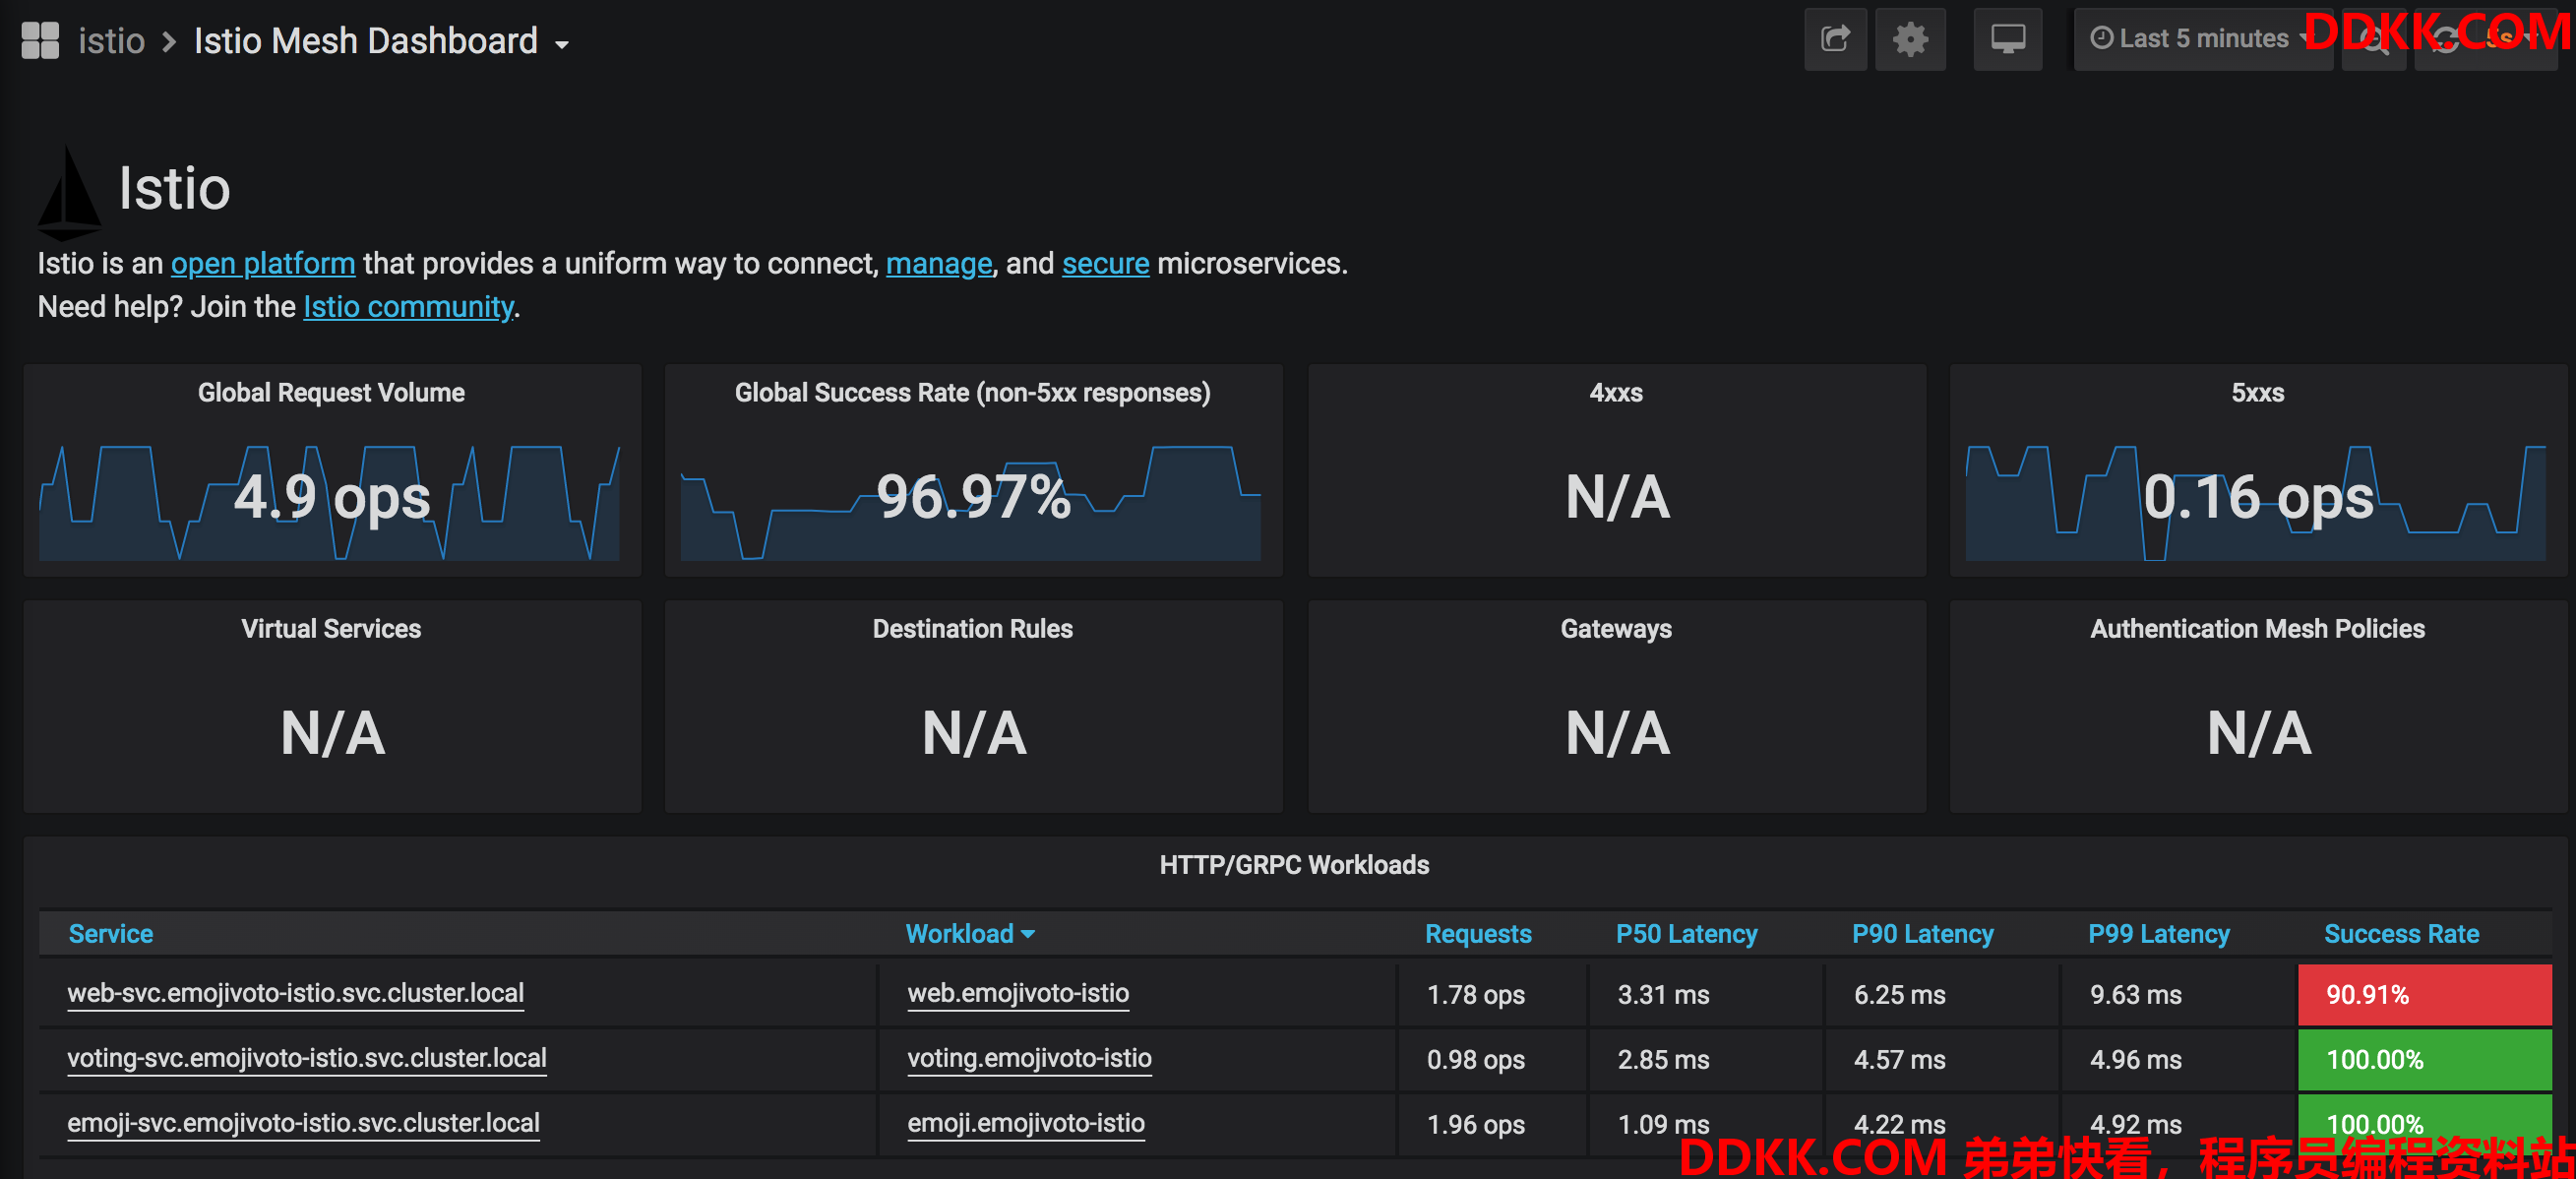Click the 4xxs panel title

(1616, 393)
